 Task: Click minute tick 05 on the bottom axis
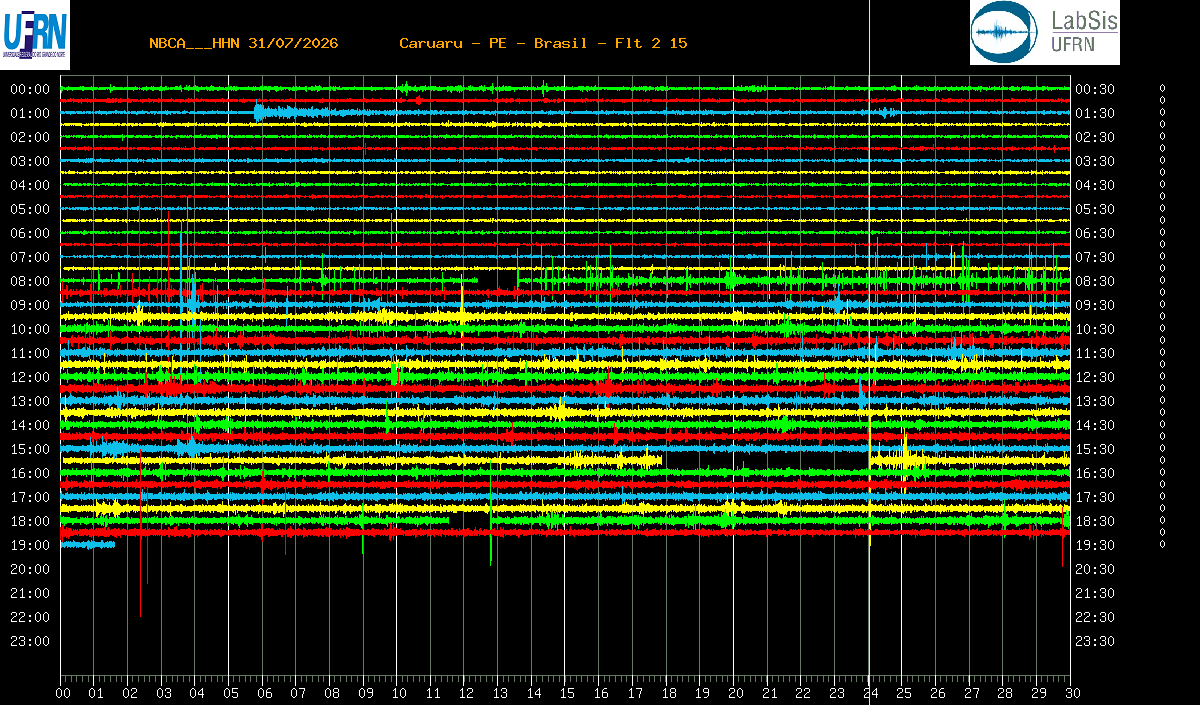(x=230, y=693)
